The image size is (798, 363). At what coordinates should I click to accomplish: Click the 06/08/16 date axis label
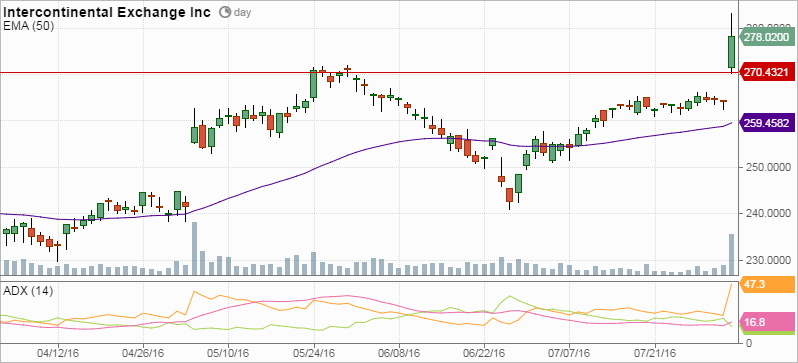tap(400, 352)
